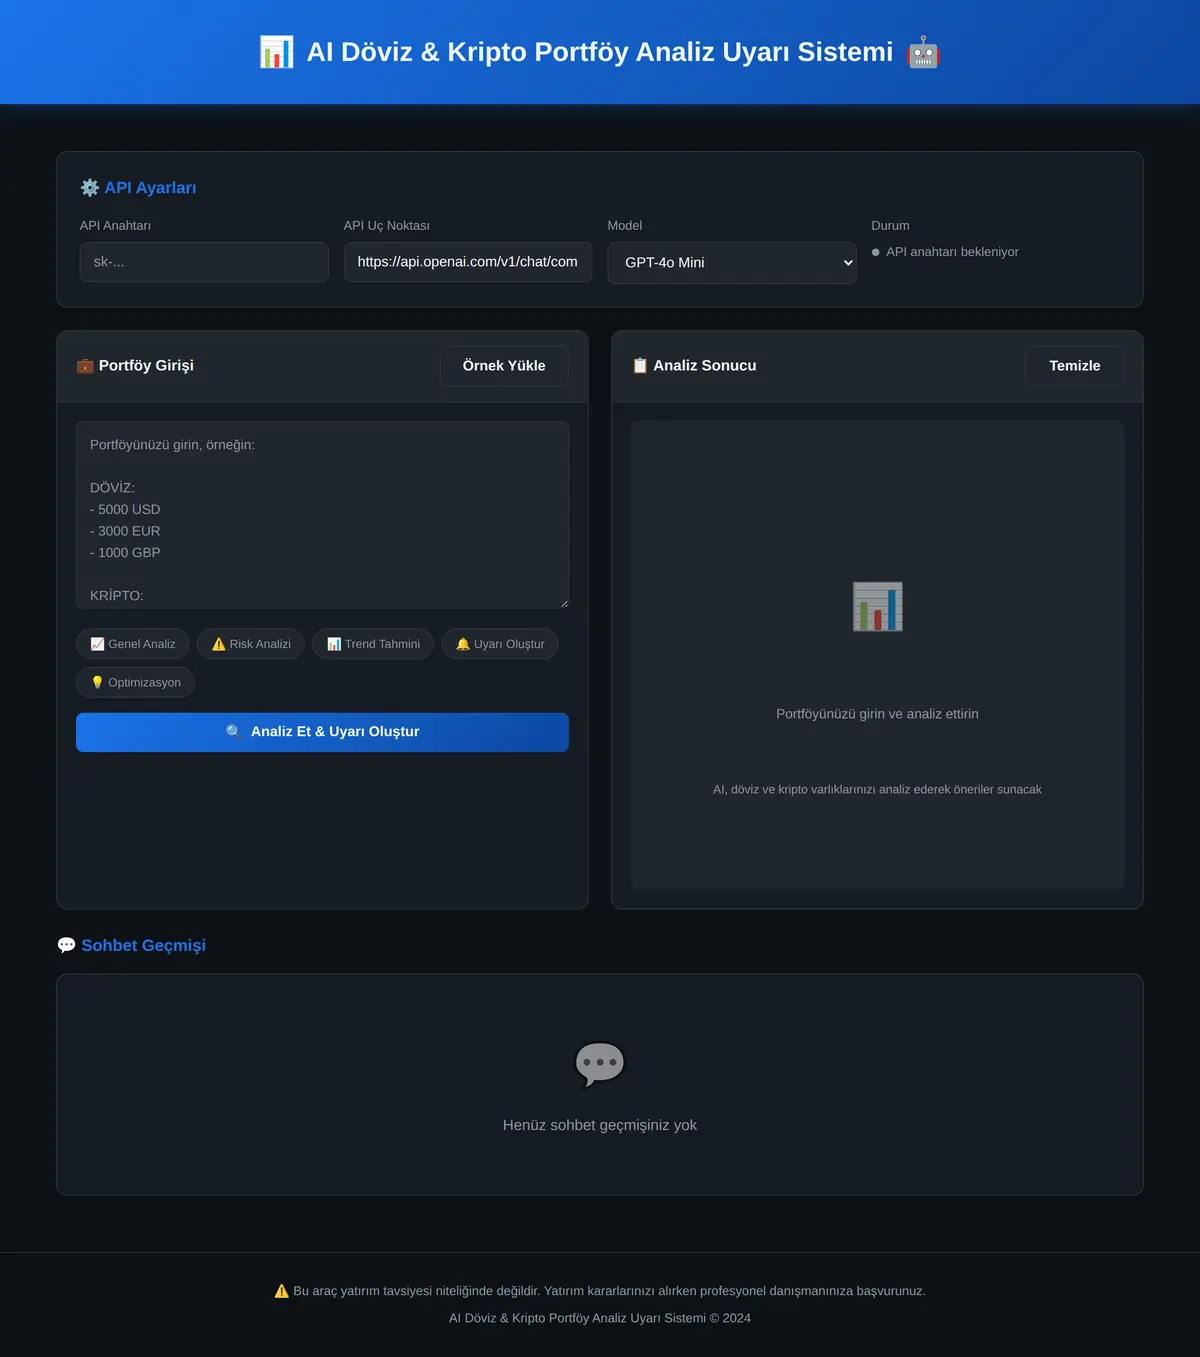Click the clipboard icon beside Analiz Sonucu
The image size is (1200, 1357).
640,366
